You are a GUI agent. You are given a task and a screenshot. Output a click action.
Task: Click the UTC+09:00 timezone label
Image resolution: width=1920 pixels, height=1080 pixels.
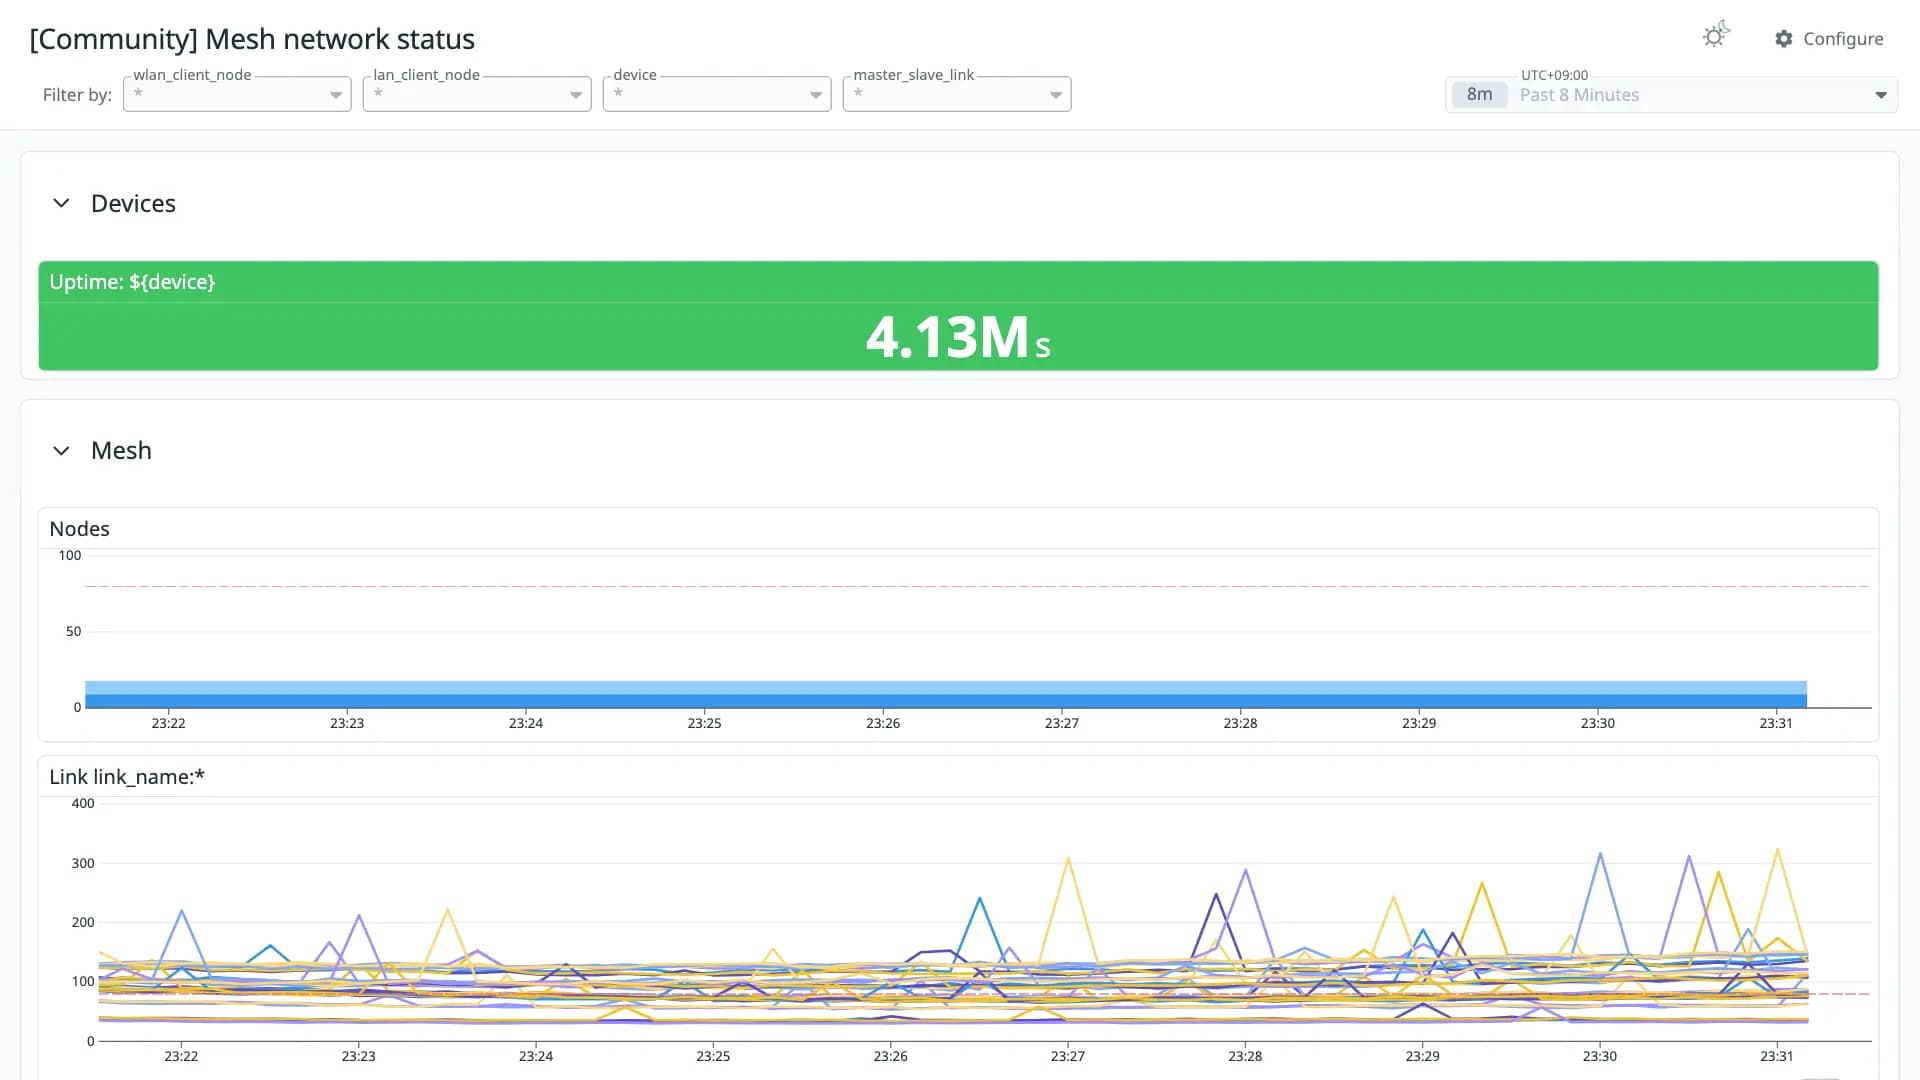pos(1554,75)
